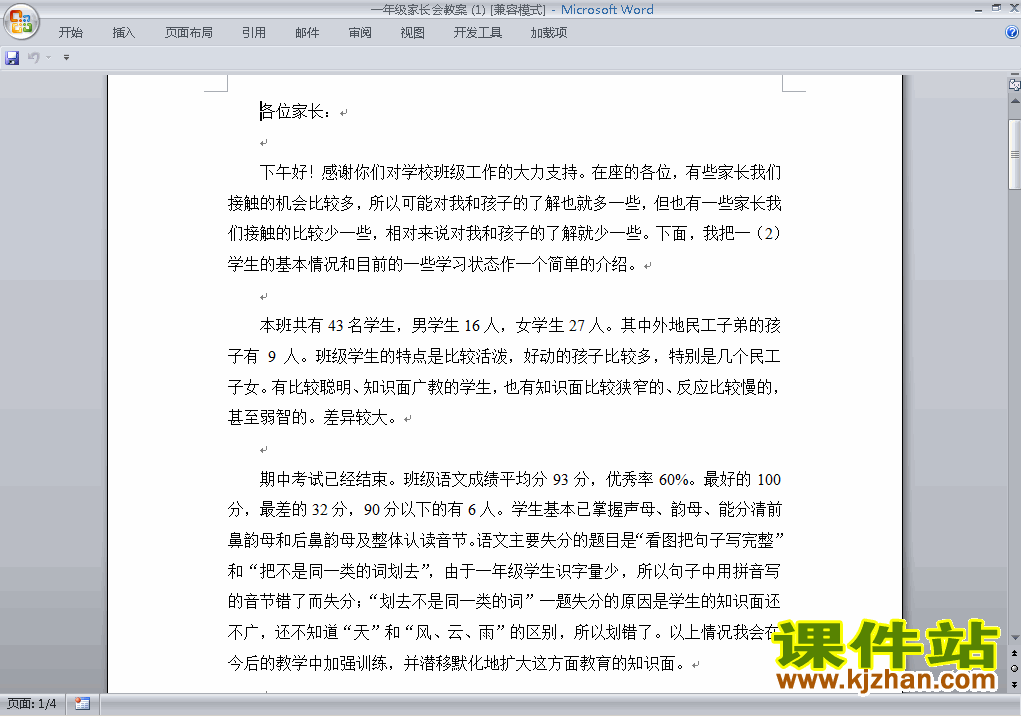The height and width of the screenshot is (717, 1021).
Task: Click the line starting 今后的教学中加强训练
Action: tap(456, 664)
